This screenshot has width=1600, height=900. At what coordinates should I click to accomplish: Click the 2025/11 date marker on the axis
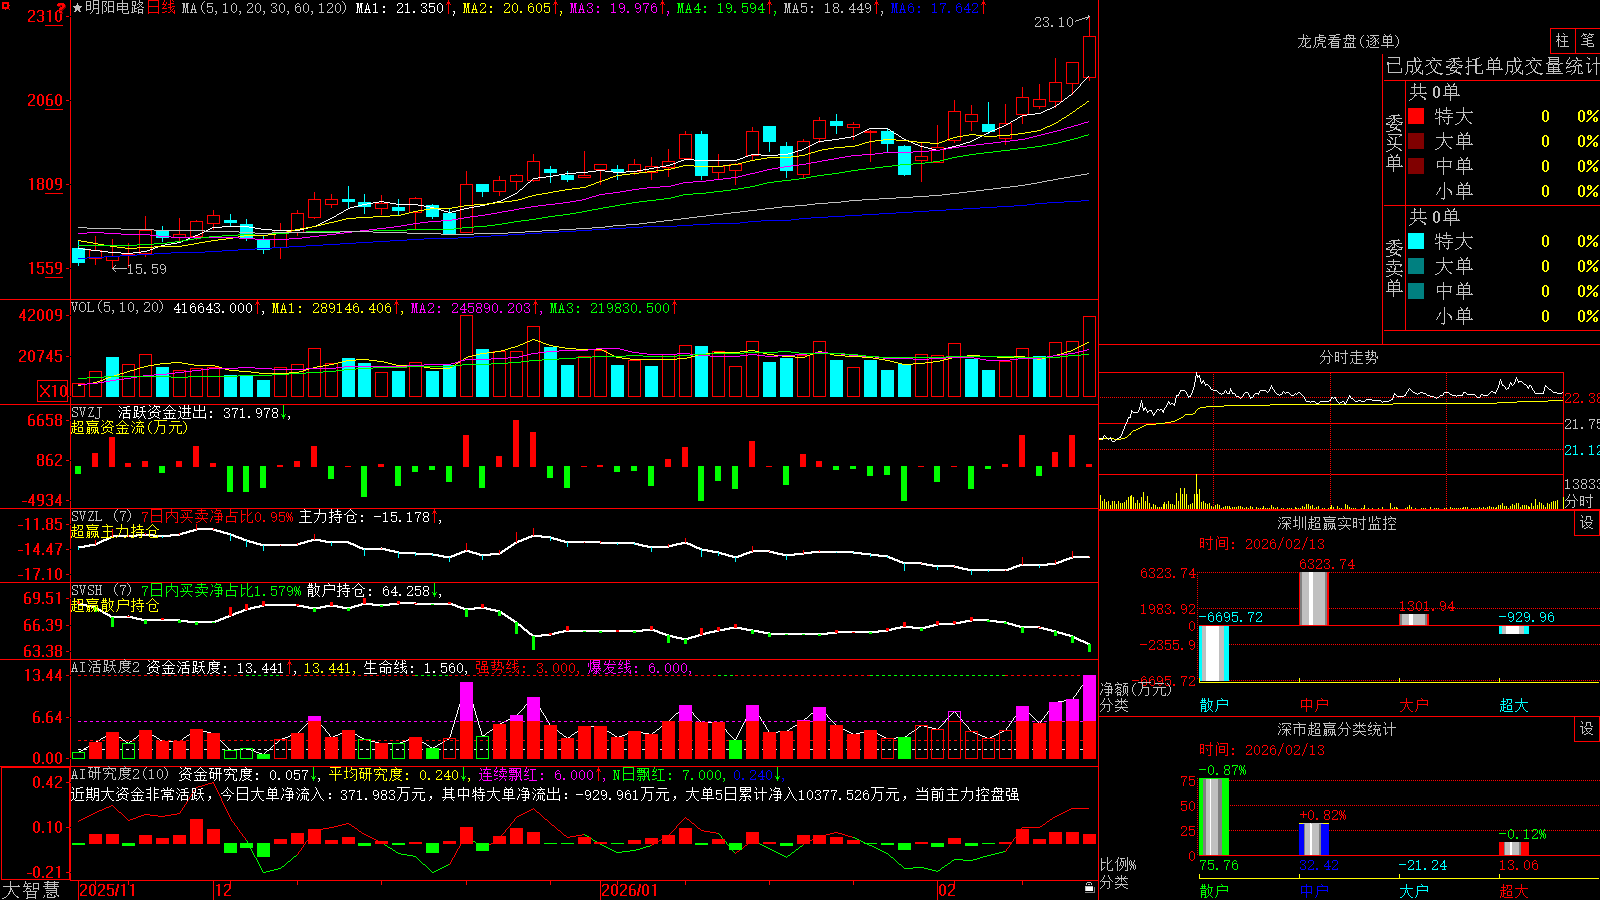(107, 890)
